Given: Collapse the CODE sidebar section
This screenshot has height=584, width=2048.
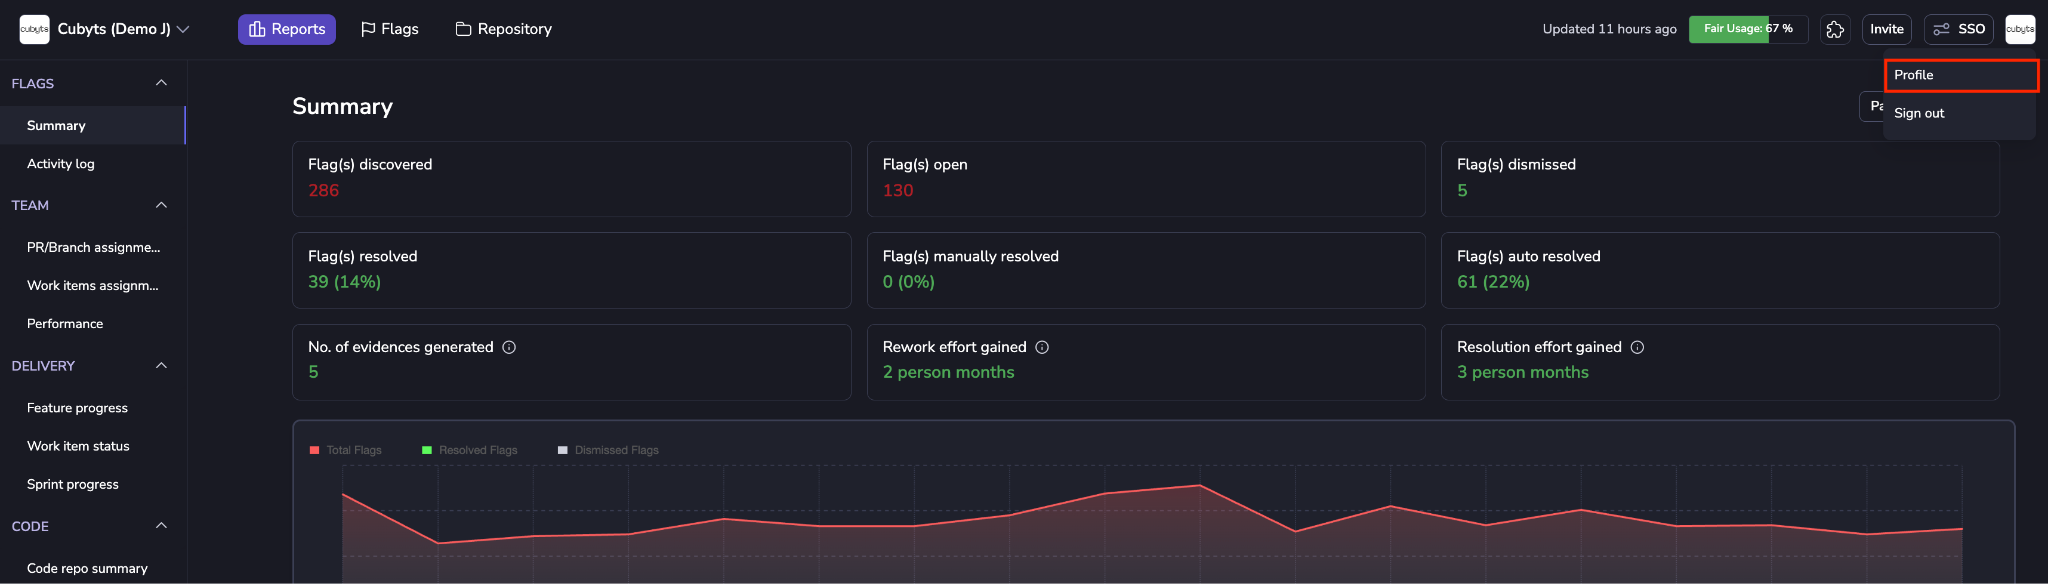Looking at the screenshot, I should (x=161, y=525).
